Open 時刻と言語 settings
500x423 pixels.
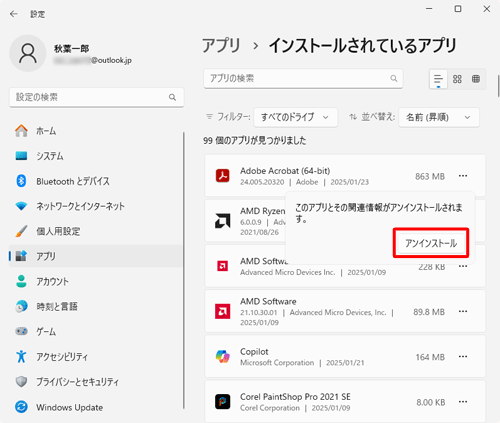point(96,306)
